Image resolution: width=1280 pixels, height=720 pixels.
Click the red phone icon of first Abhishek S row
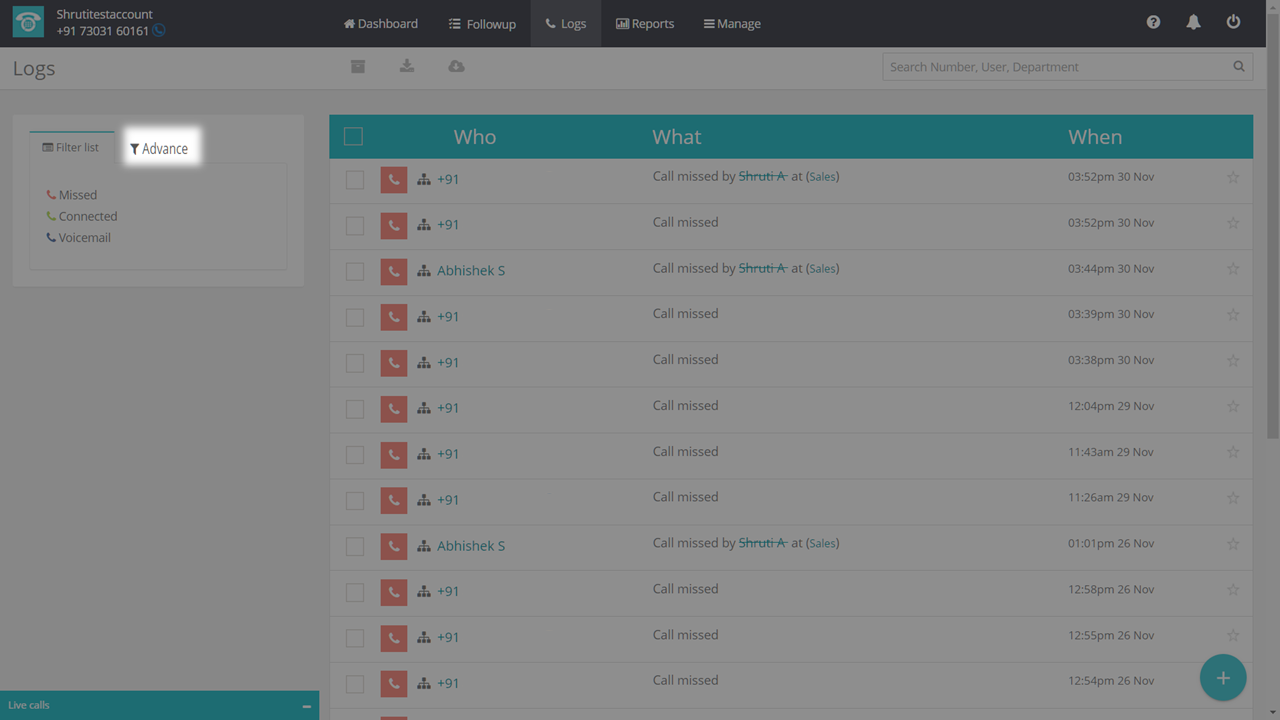pos(394,271)
